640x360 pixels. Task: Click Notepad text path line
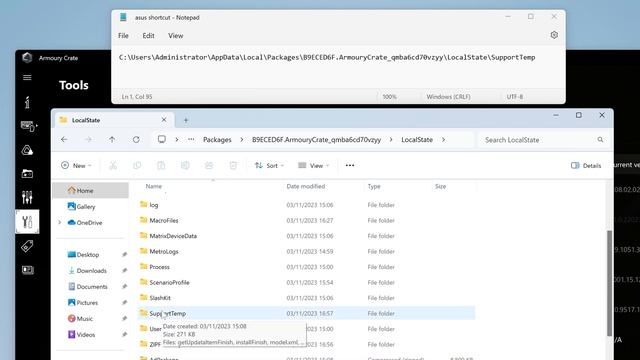click(327, 58)
